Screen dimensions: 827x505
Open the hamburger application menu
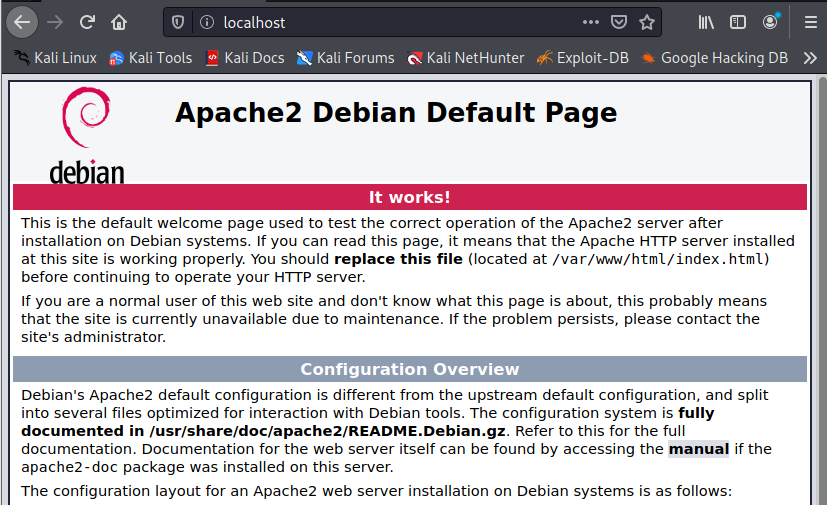[811, 22]
